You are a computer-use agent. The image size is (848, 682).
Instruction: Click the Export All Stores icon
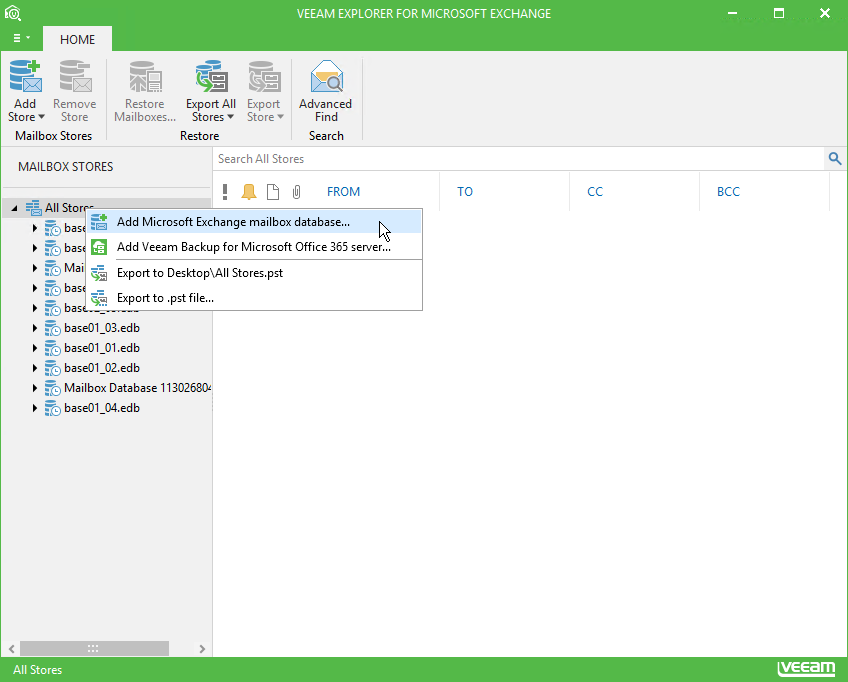click(x=211, y=77)
